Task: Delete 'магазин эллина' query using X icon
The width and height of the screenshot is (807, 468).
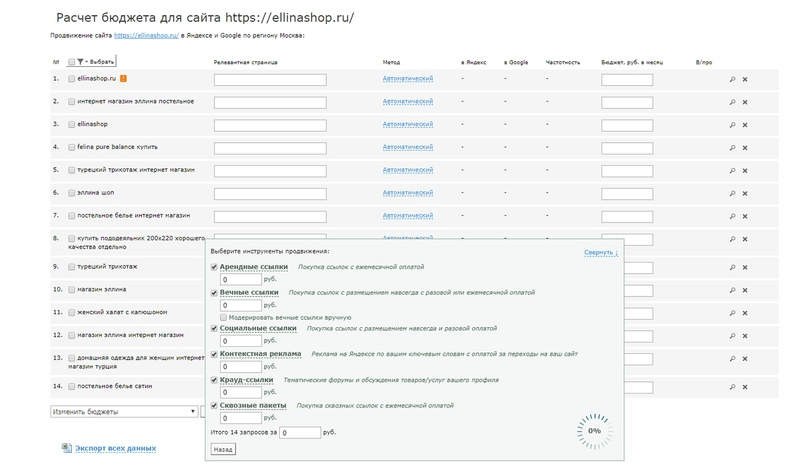Action: click(745, 290)
